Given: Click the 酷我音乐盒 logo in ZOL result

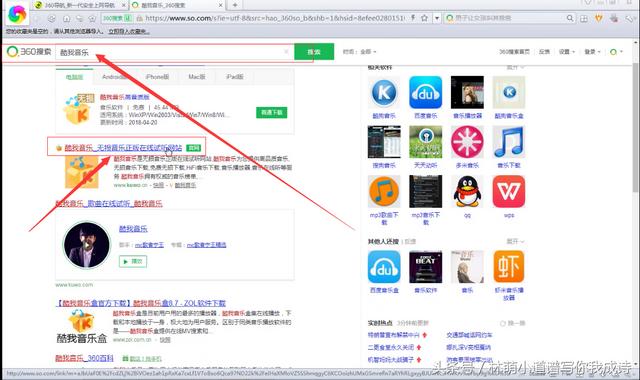Looking at the screenshot, I should 81,327.
